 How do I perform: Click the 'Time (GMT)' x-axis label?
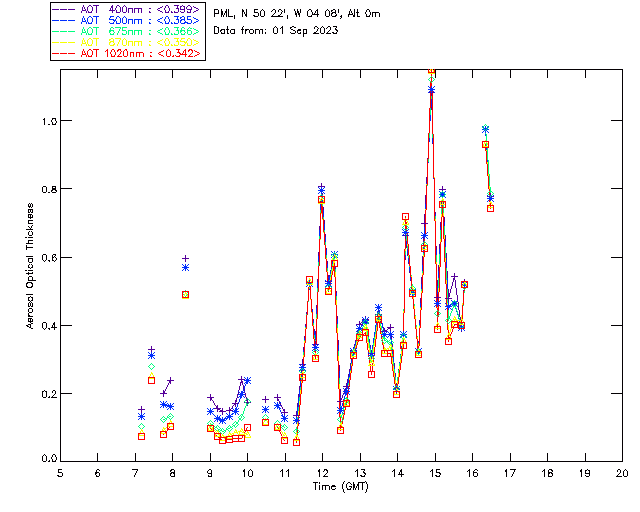(341, 487)
